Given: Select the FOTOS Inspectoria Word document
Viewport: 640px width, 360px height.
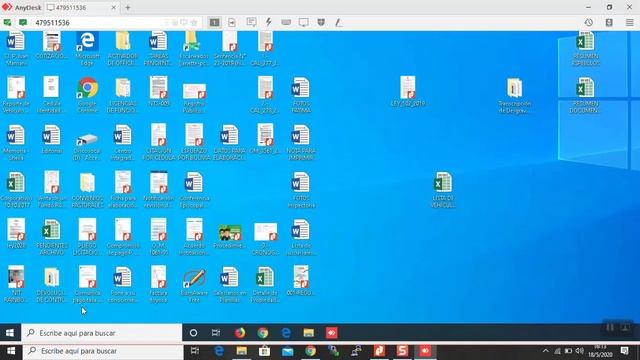Looking at the screenshot, I should tap(301, 190).
